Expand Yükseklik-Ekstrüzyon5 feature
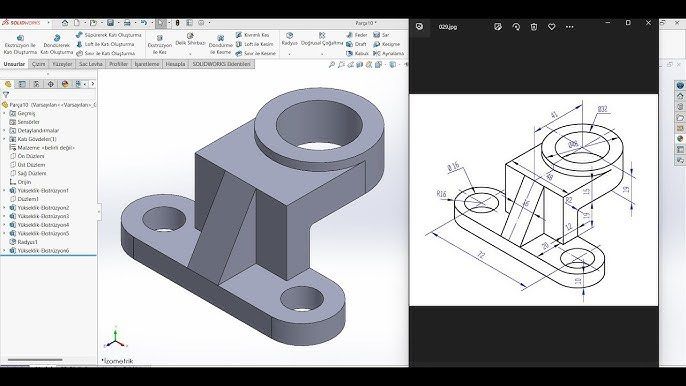Image resolution: width=686 pixels, height=386 pixels. pyautogui.click(x=4, y=234)
